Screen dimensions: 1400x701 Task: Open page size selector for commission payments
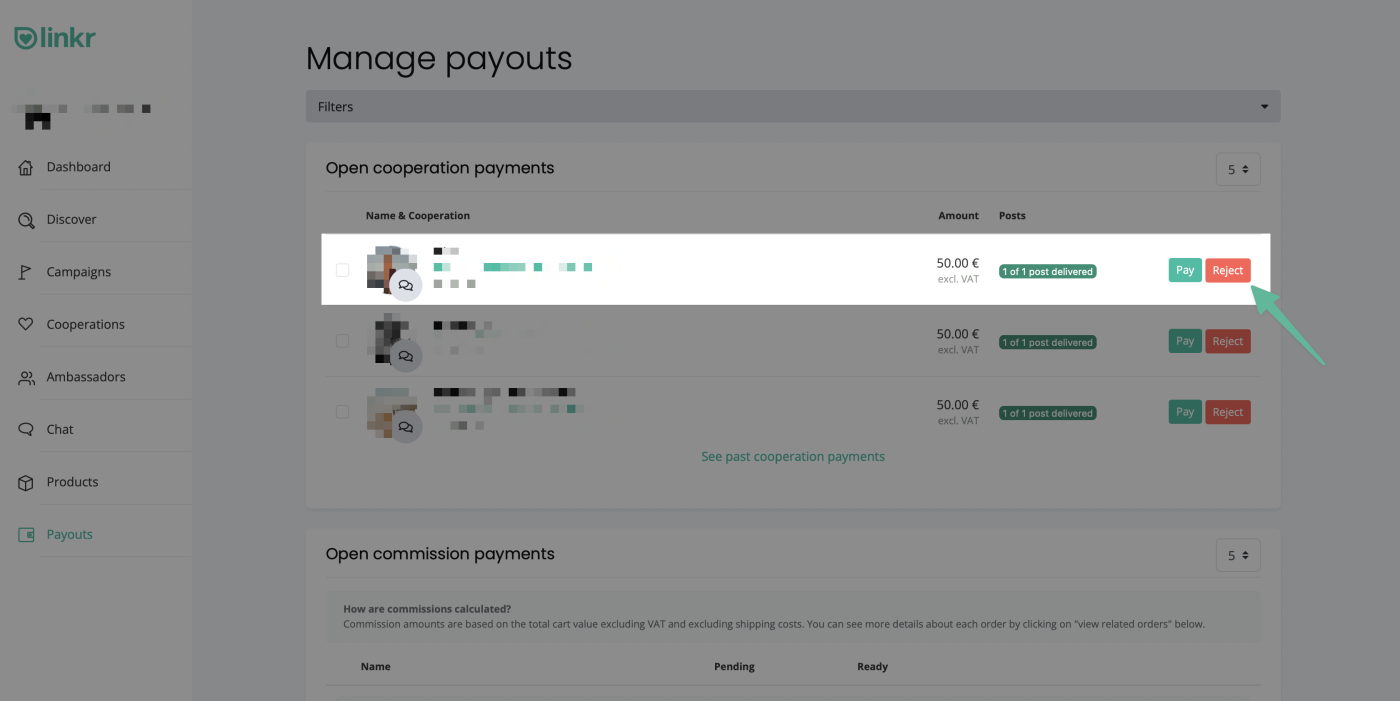[x=1238, y=555]
